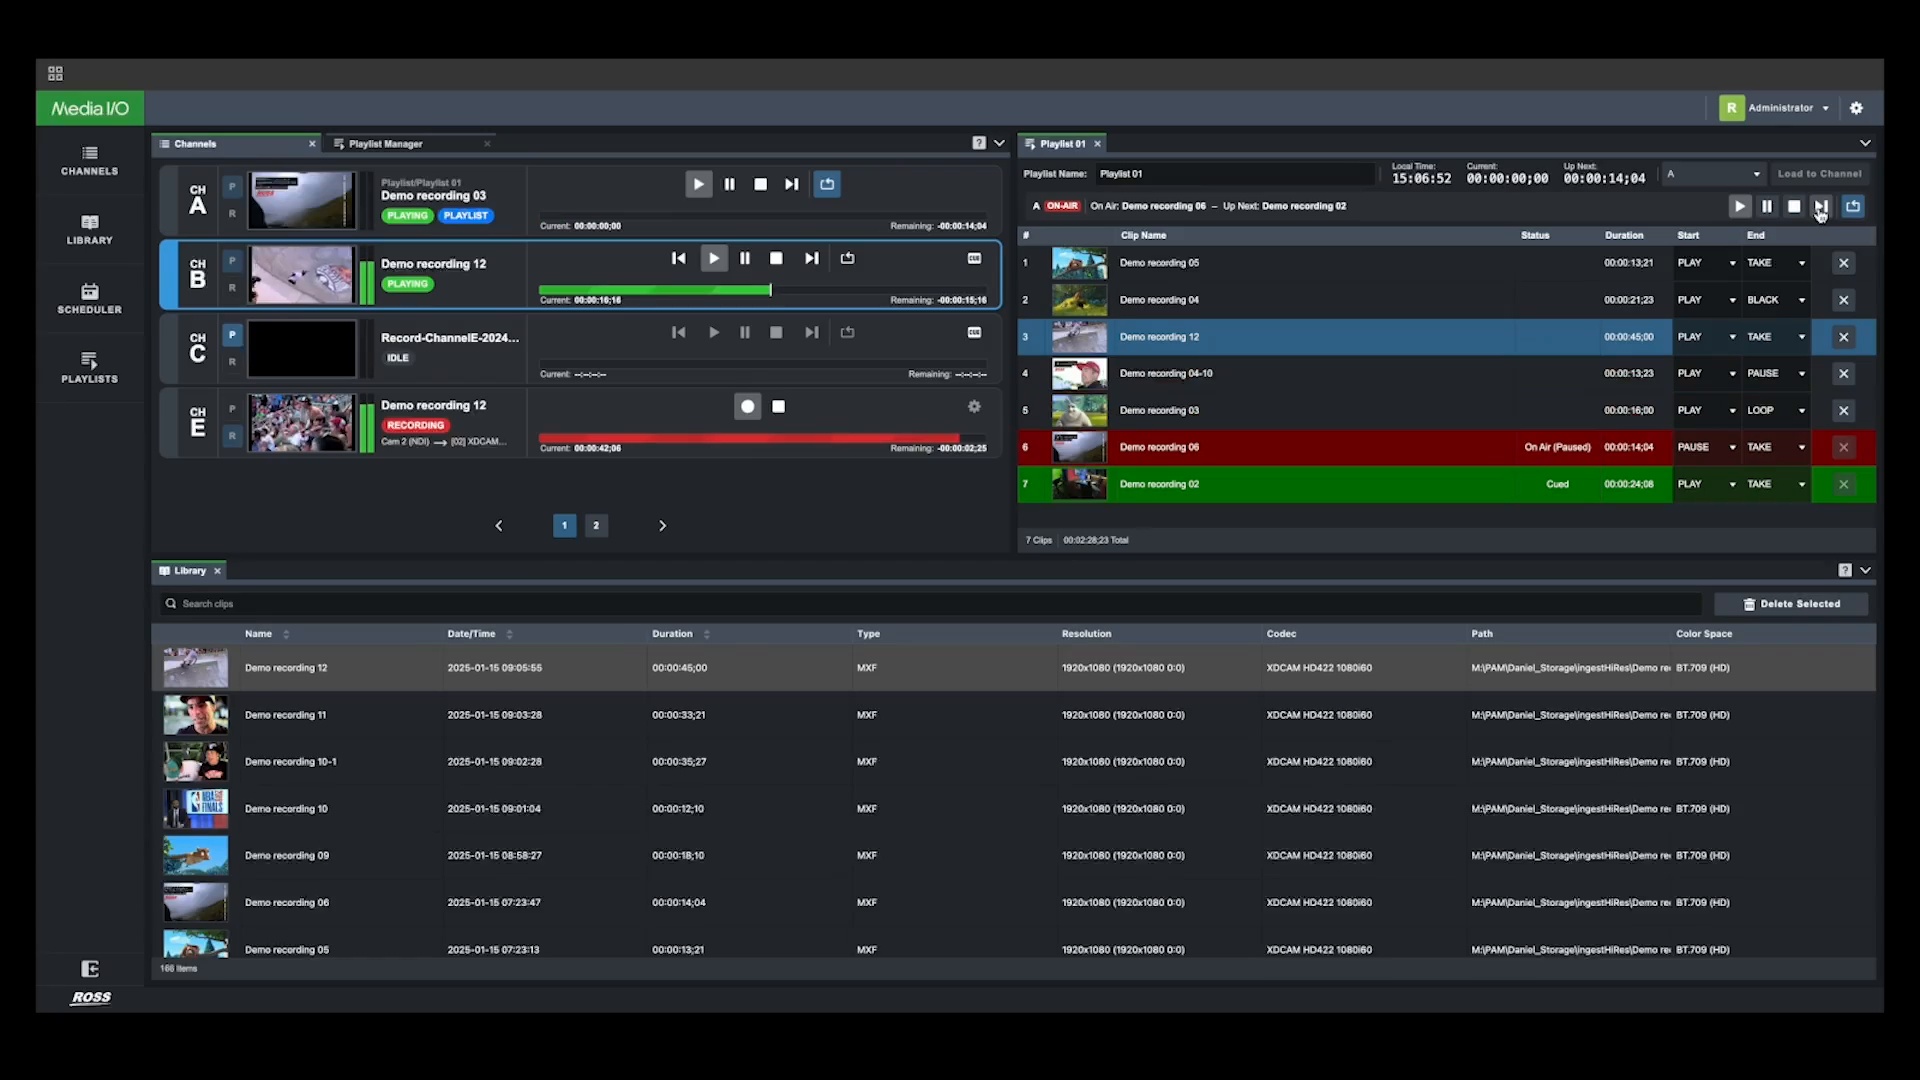Switch to Playlist Manager tab

(x=386, y=144)
